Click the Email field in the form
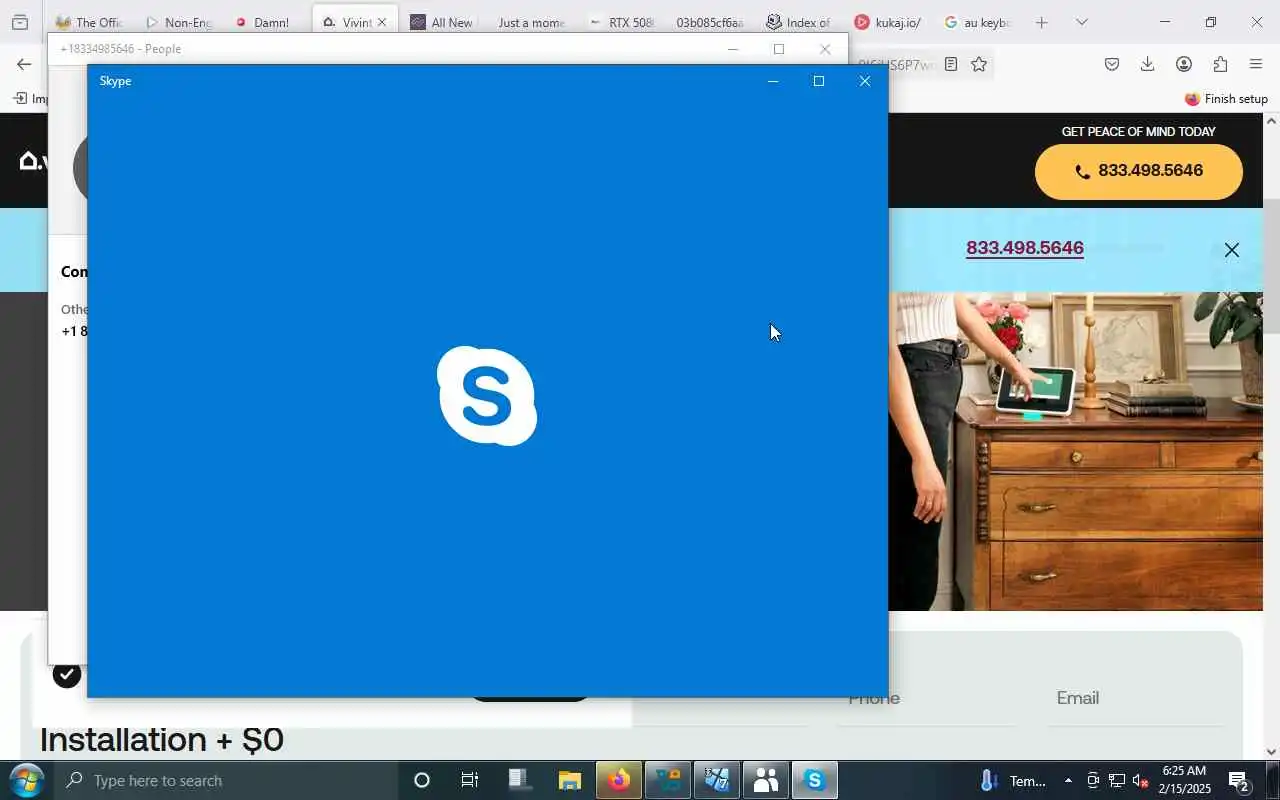The image size is (1280, 800). 1134,698
